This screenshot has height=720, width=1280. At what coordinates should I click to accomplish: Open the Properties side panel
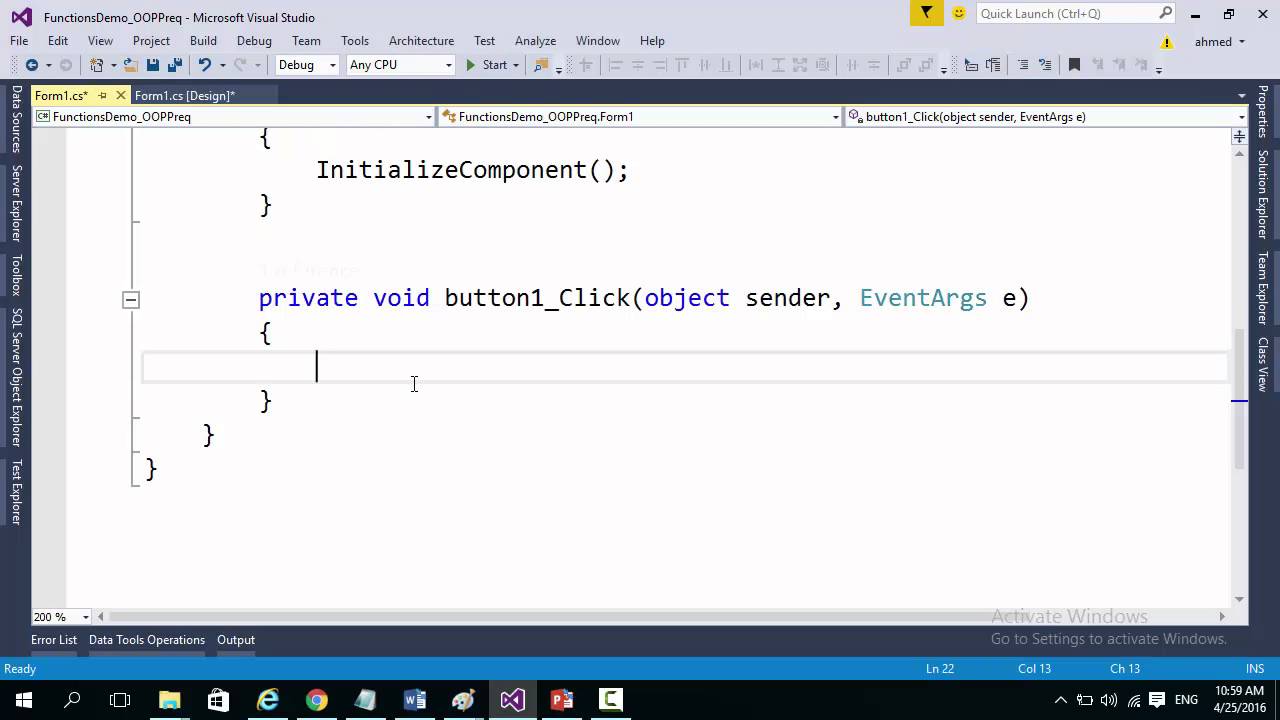tap(1263, 112)
